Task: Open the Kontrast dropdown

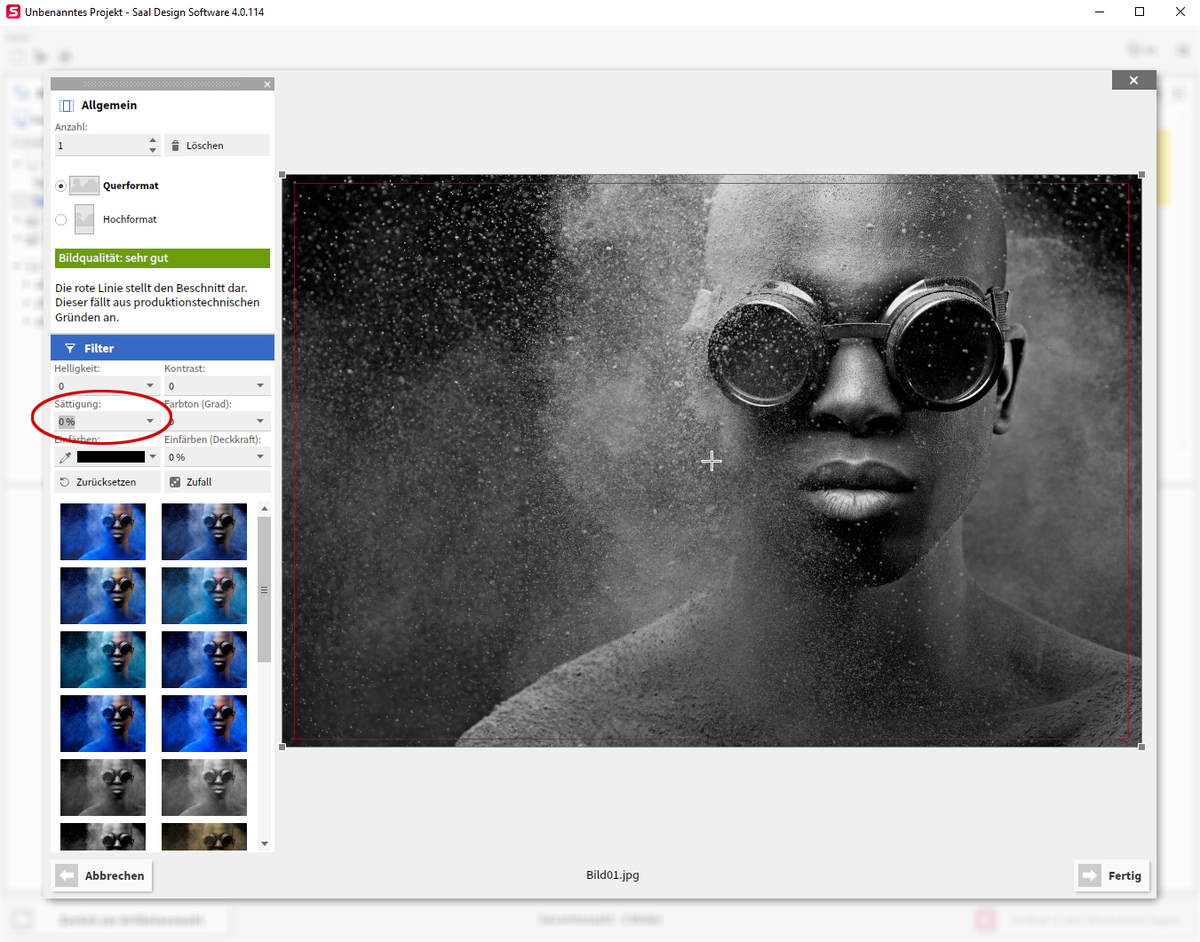Action: pyautogui.click(x=260, y=385)
